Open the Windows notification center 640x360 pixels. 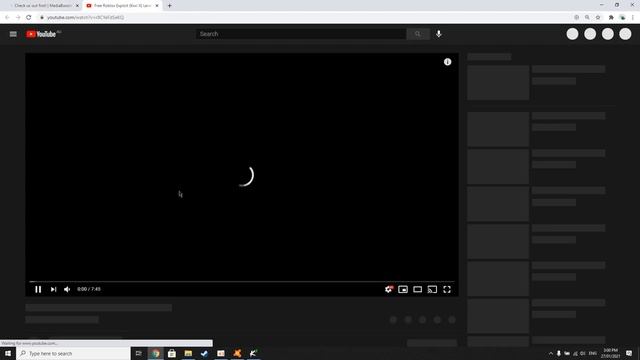pos(629,353)
